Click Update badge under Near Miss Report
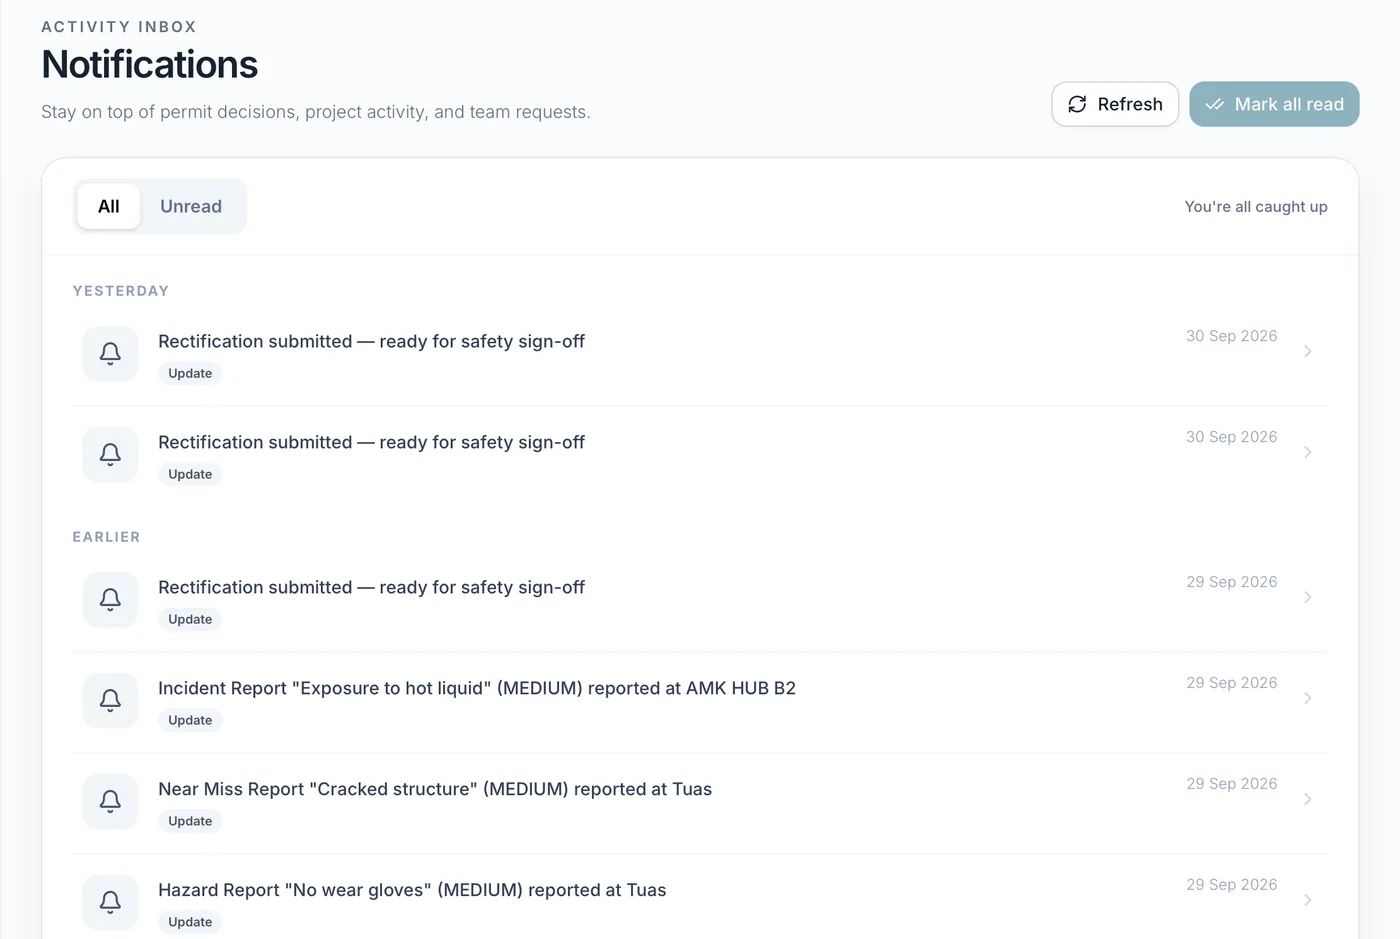This screenshot has height=939, width=1400. (190, 821)
